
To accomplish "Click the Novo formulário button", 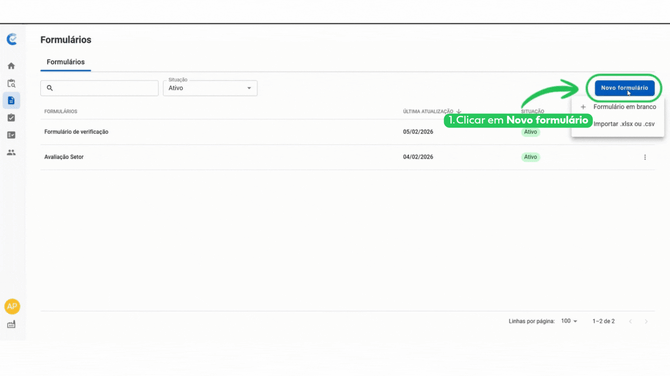I will pyautogui.click(x=624, y=88).
